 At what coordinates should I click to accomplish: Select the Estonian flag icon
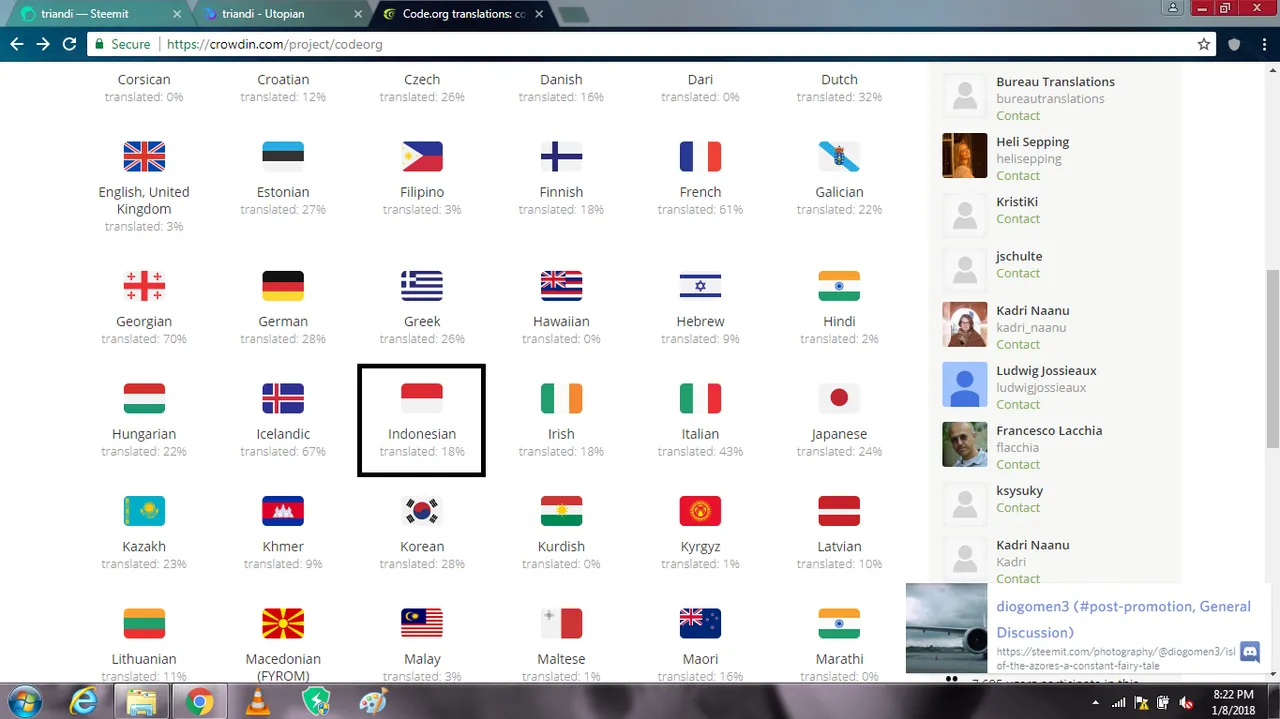[283, 156]
